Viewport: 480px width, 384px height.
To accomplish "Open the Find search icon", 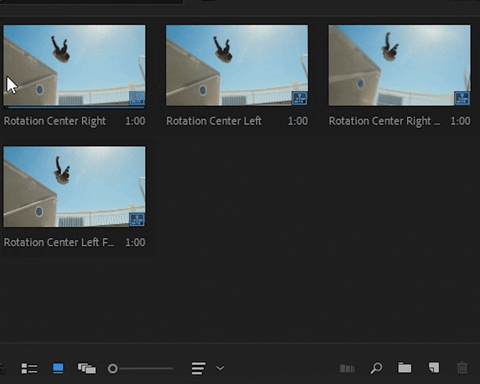I will pyautogui.click(x=376, y=368).
